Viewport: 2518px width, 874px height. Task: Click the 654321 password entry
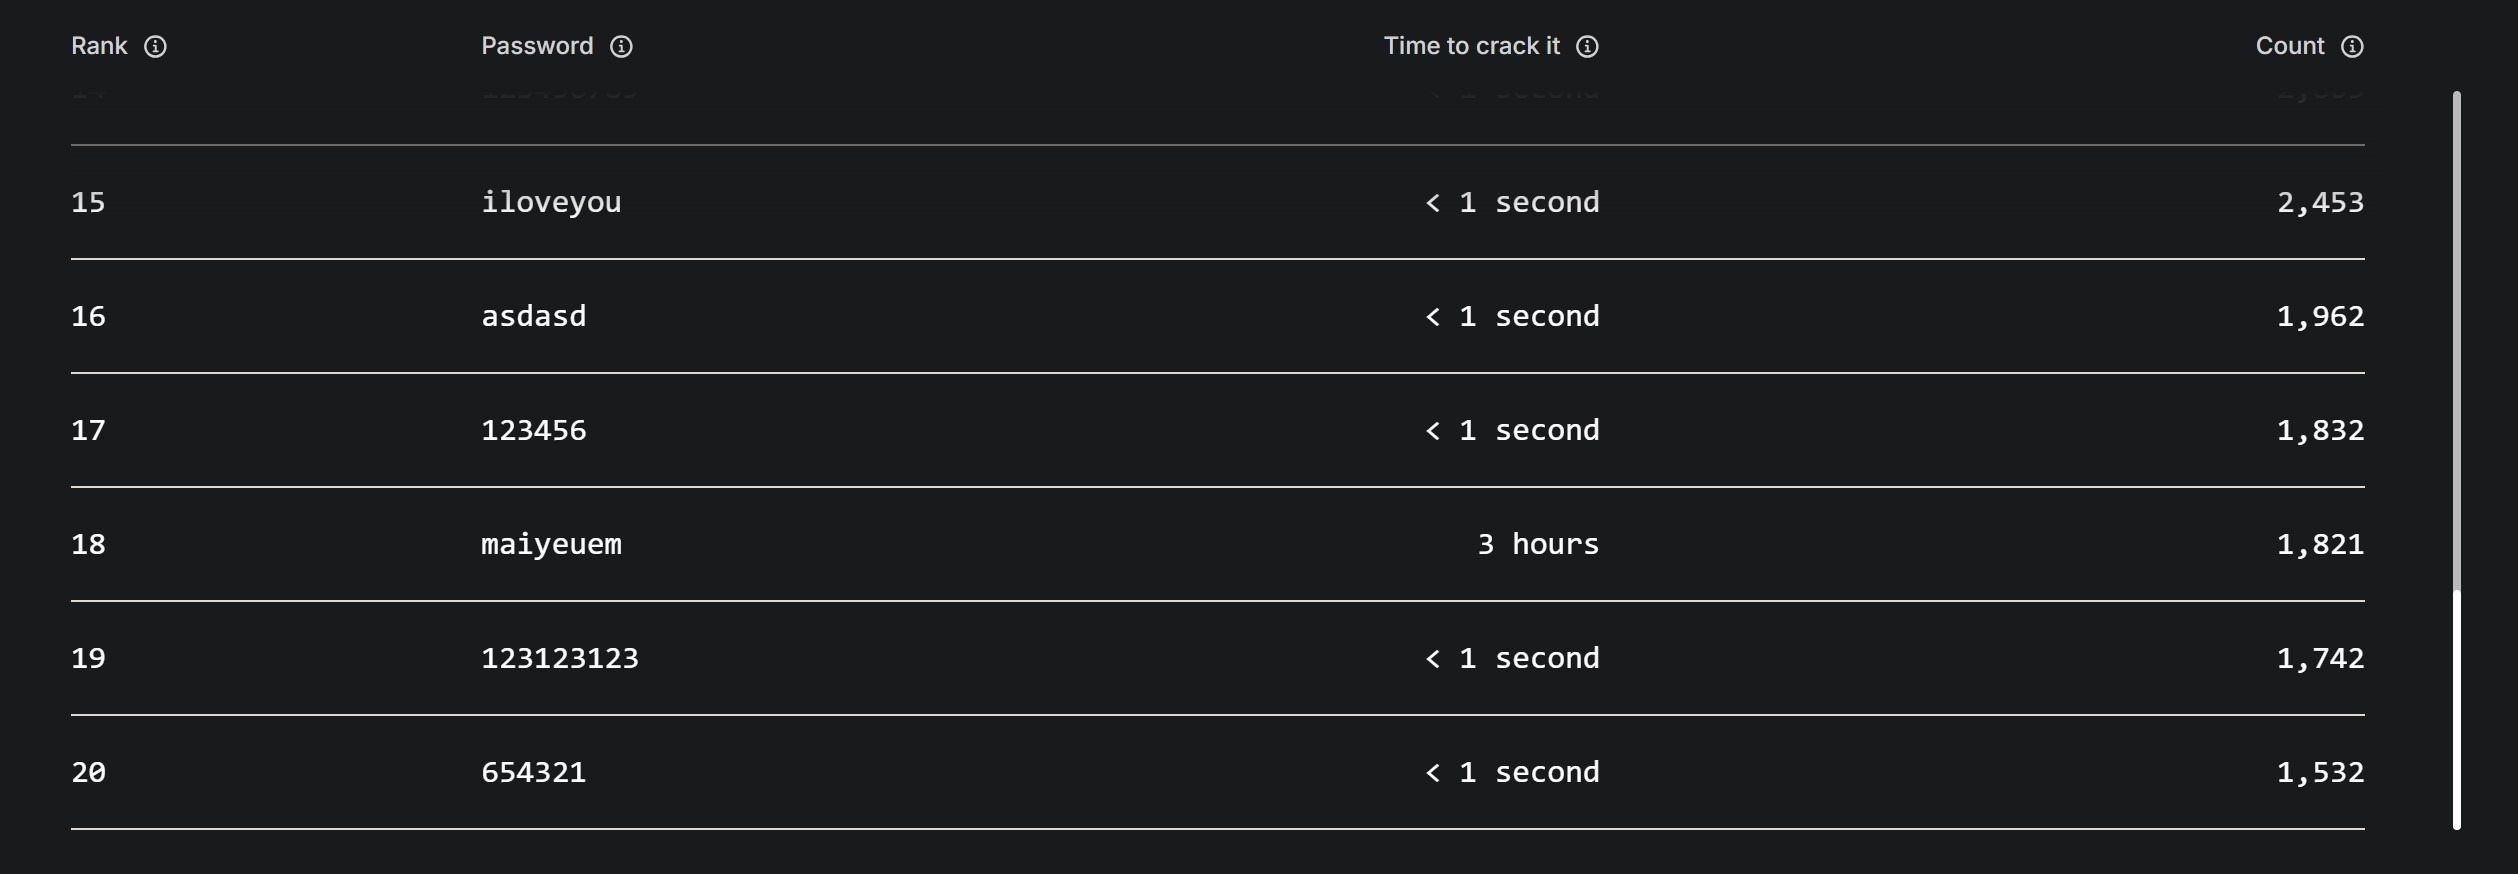point(533,772)
